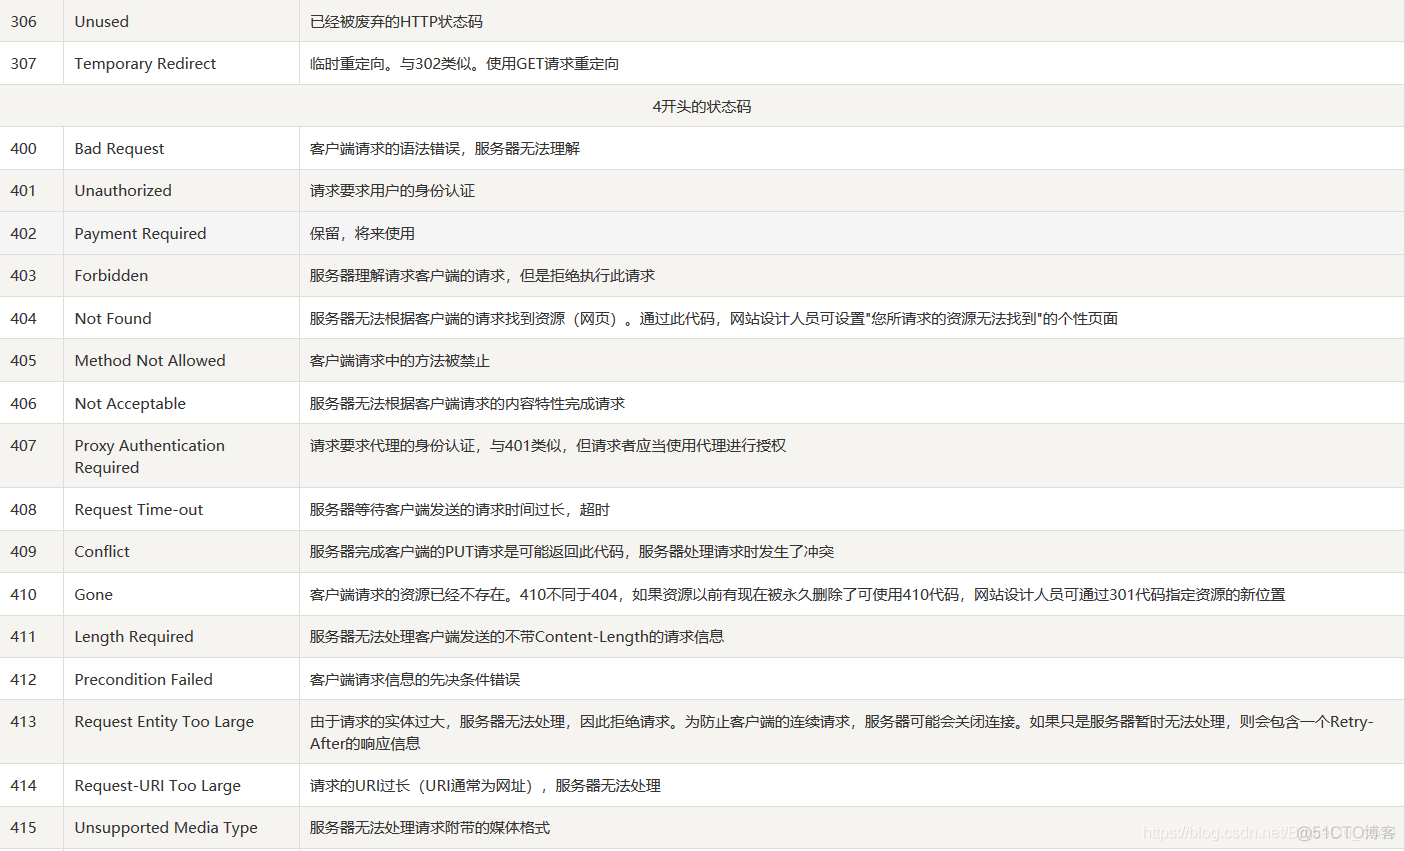The height and width of the screenshot is (851, 1405).
Task: Click 'Temporary Redirect' status name
Action: pos(145,63)
